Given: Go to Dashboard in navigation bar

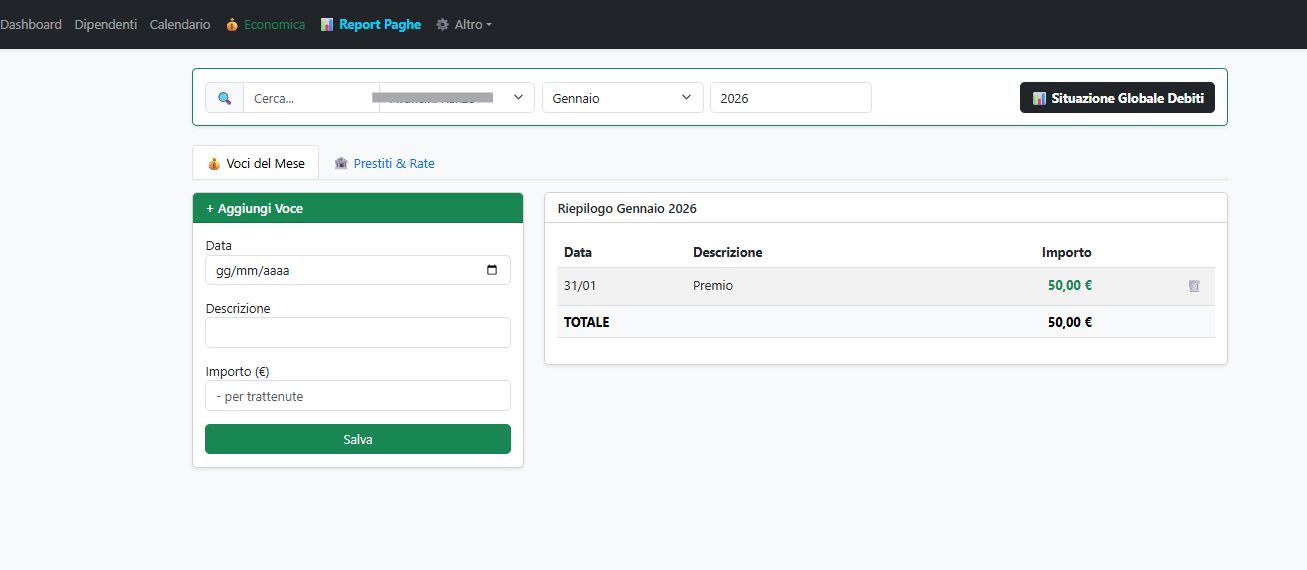Looking at the screenshot, I should pyautogui.click(x=31, y=24).
